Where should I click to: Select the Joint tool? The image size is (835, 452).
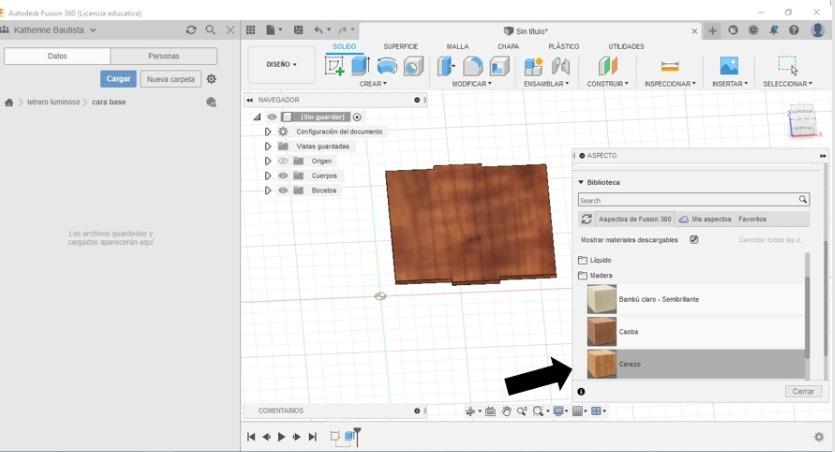coord(560,67)
